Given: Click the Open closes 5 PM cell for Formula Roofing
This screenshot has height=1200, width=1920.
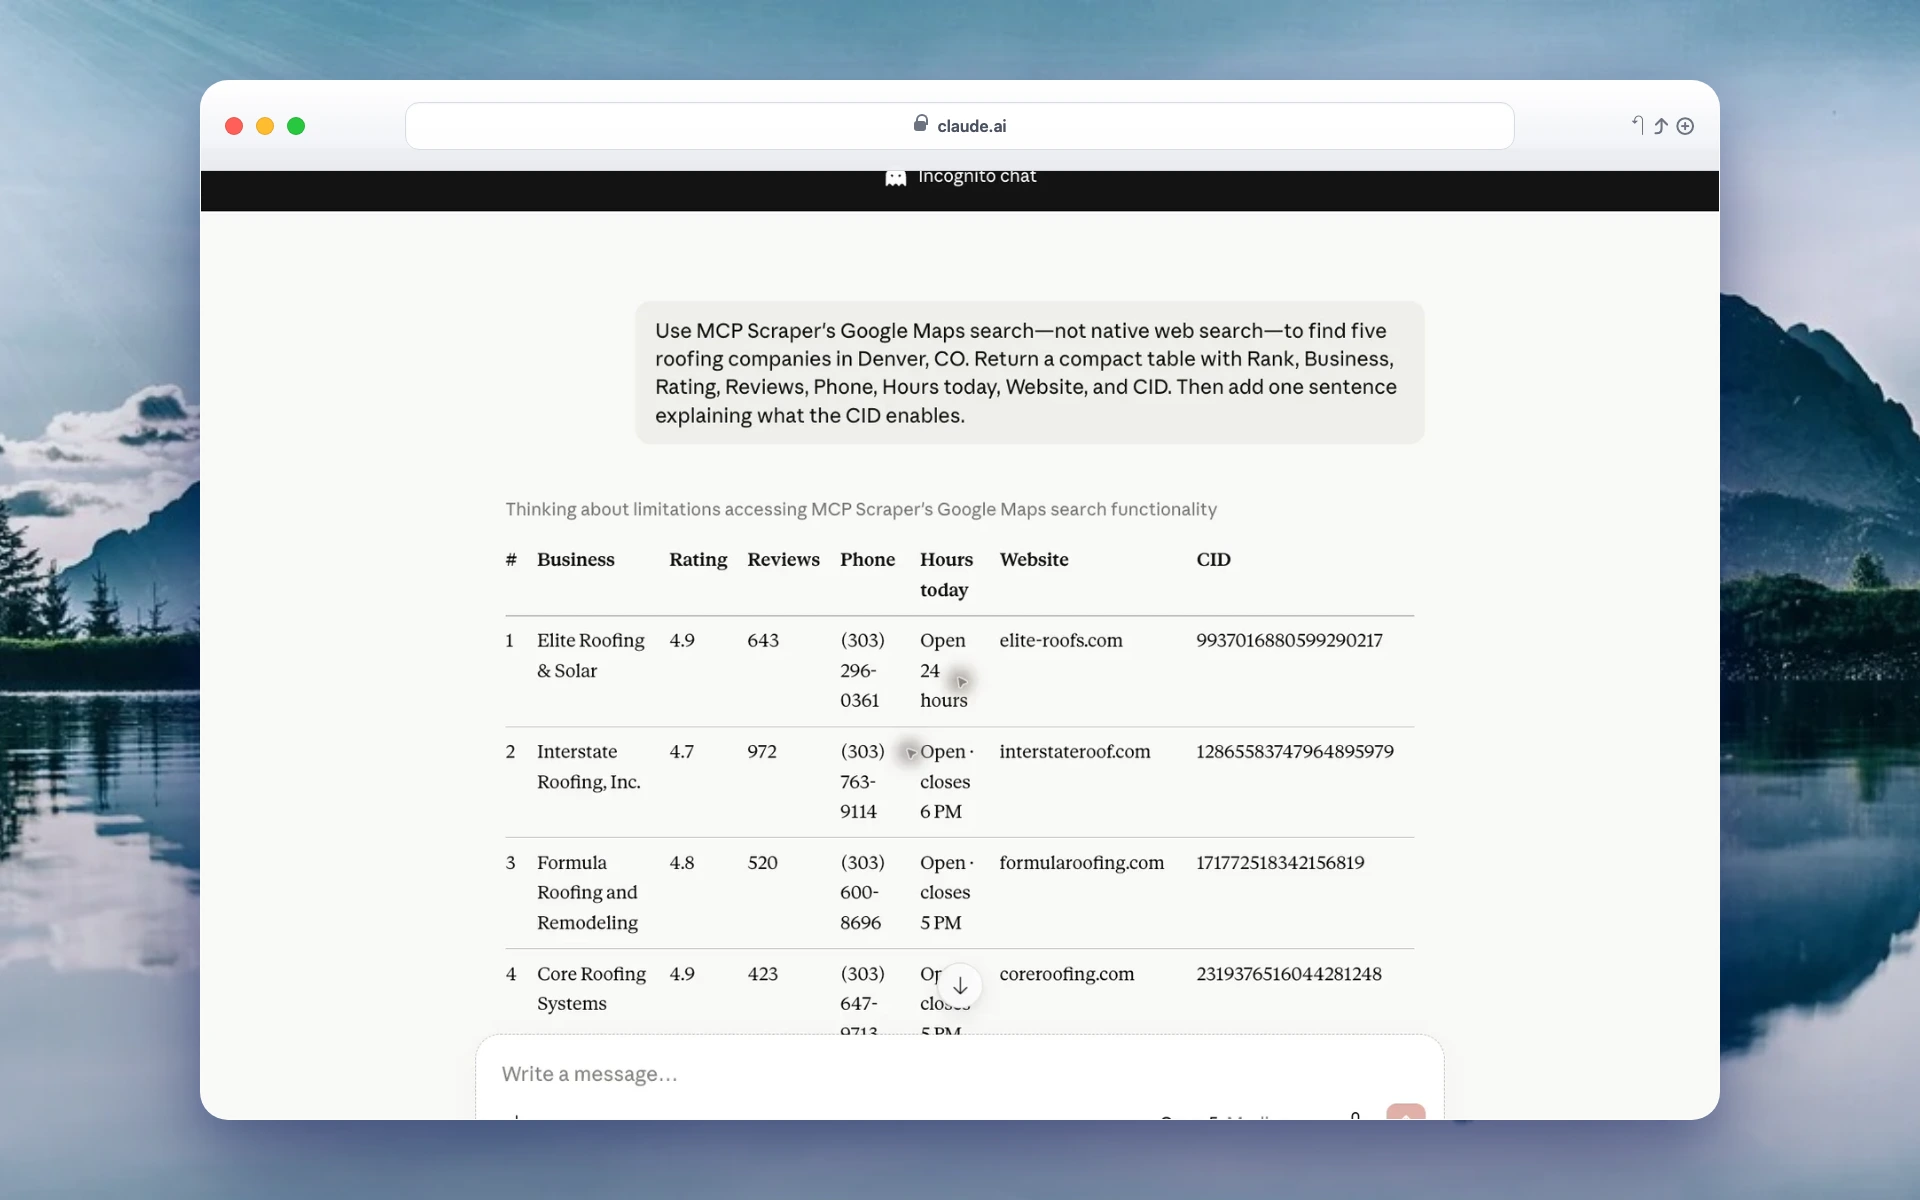Looking at the screenshot, I should click(x=946, y=892).
